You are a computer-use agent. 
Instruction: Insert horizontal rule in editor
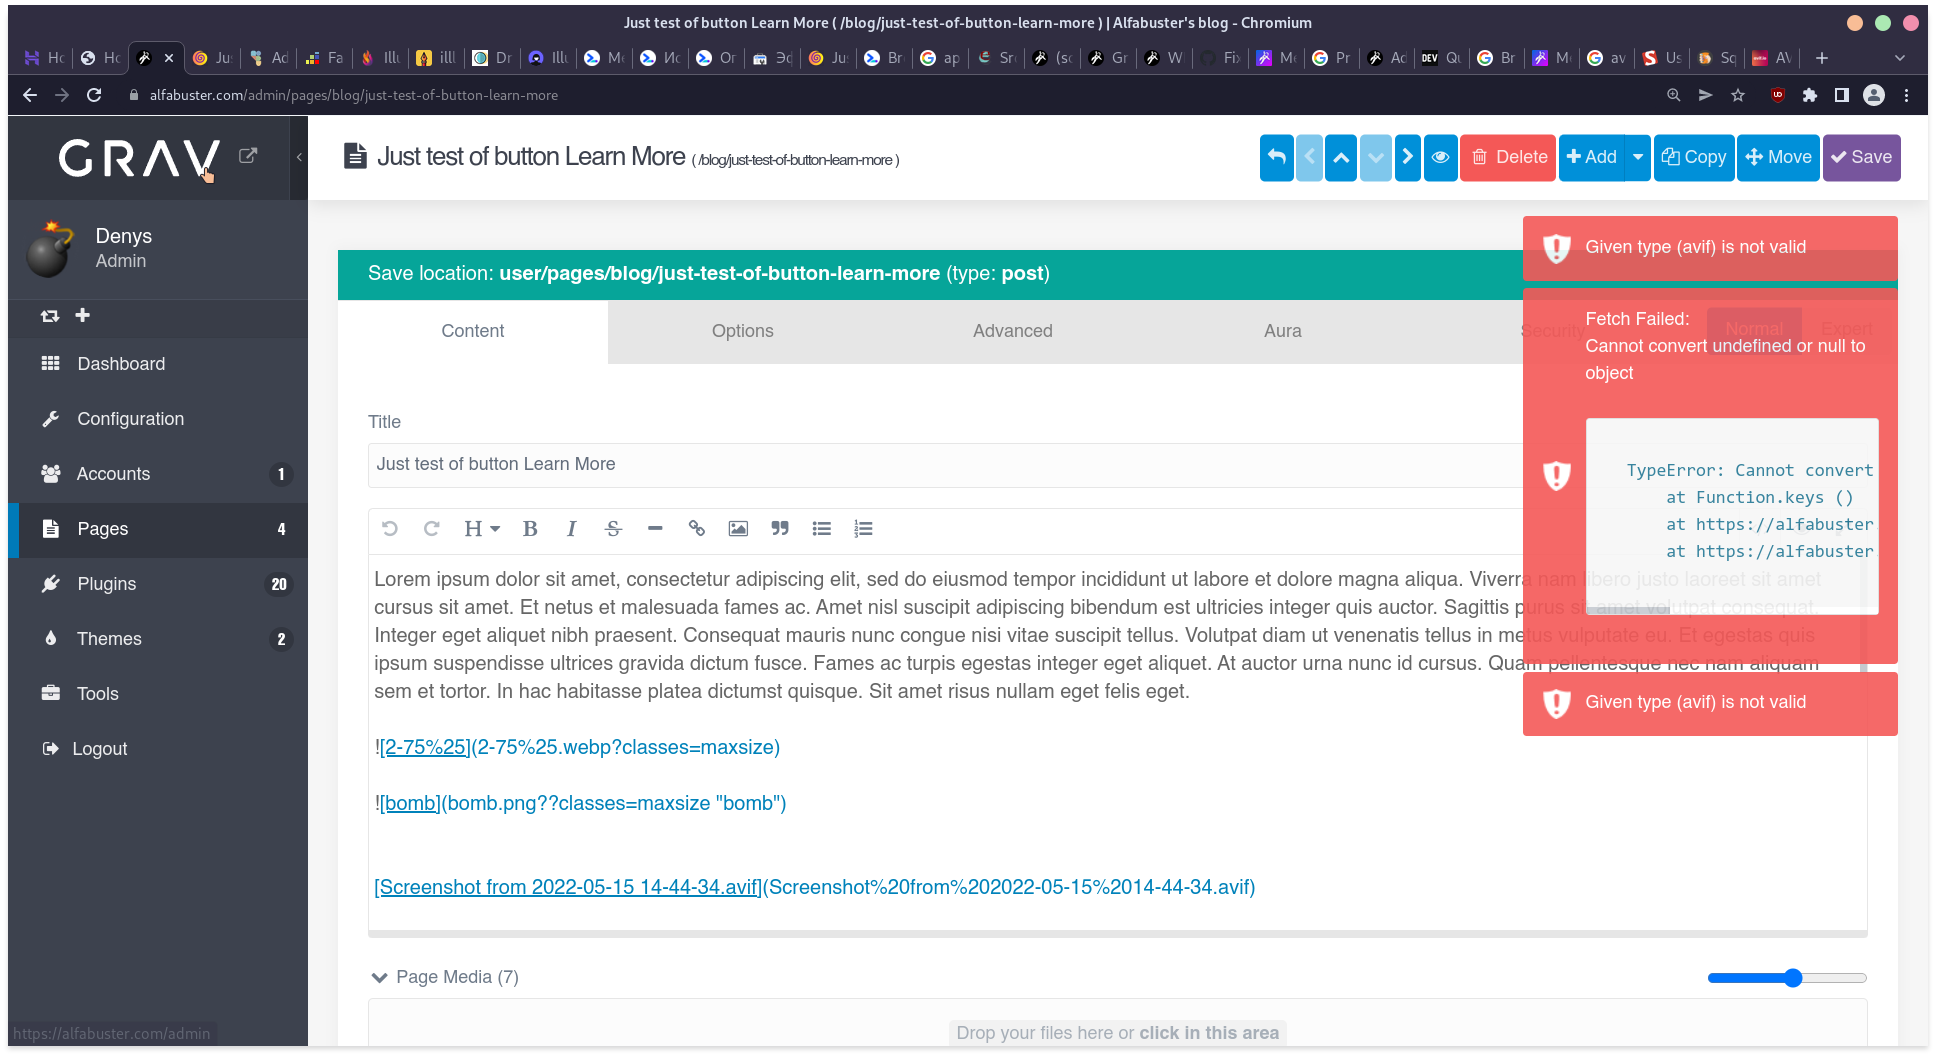coord(655,529)
